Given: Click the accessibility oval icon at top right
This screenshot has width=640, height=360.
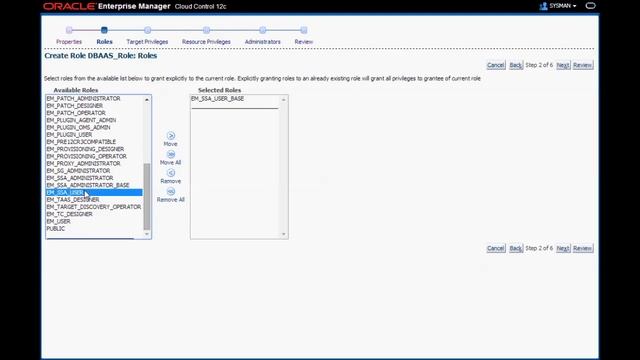Looking at the screenshot, I should tap(590, 6).
